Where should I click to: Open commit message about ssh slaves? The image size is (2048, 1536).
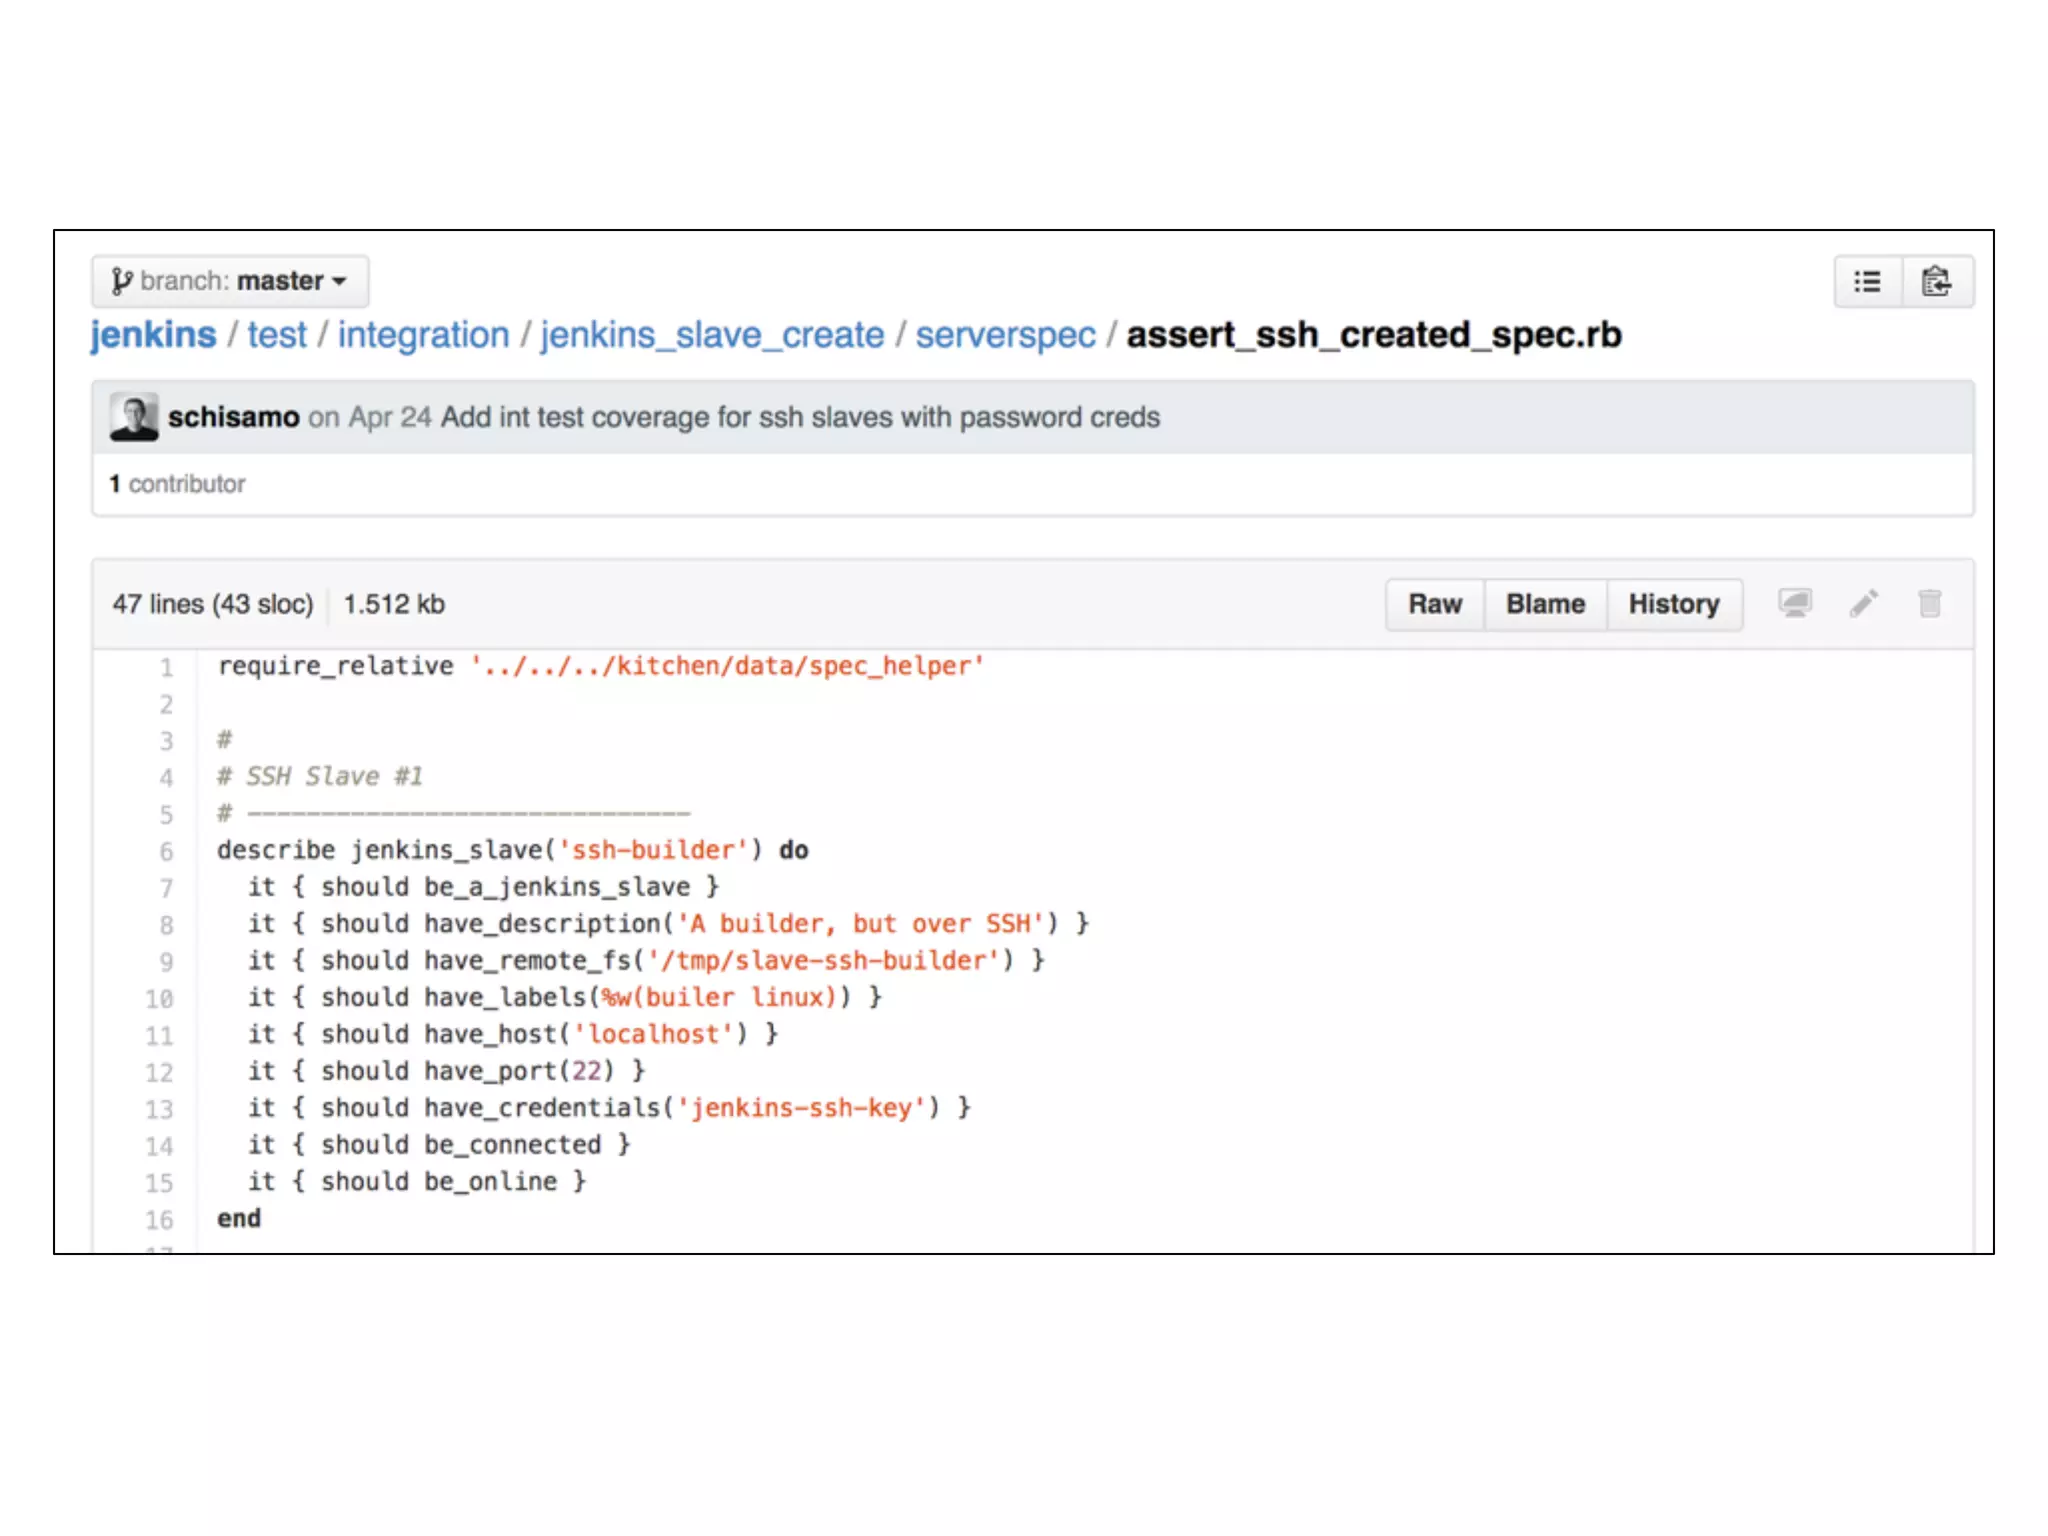coord(800,417)
